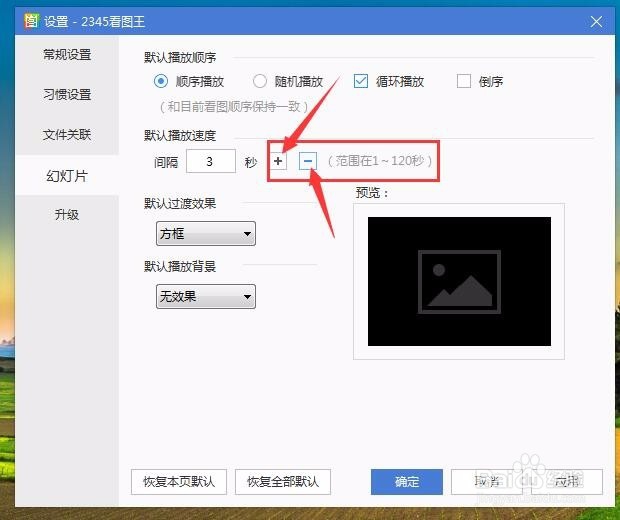This screenshot has height=520, width=620.
Task: Select the 幻灯片 tab
Action: pos(67,176)
